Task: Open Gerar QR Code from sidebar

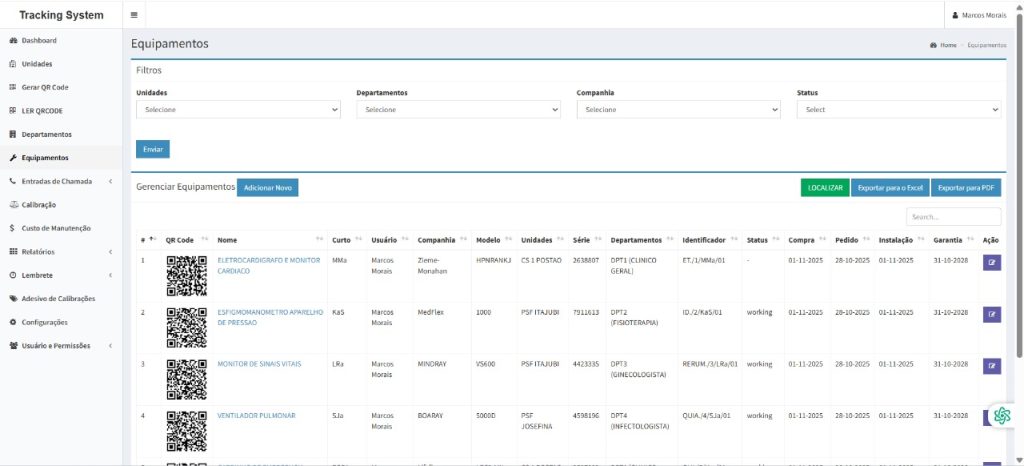Action: (x=45, y=87)
